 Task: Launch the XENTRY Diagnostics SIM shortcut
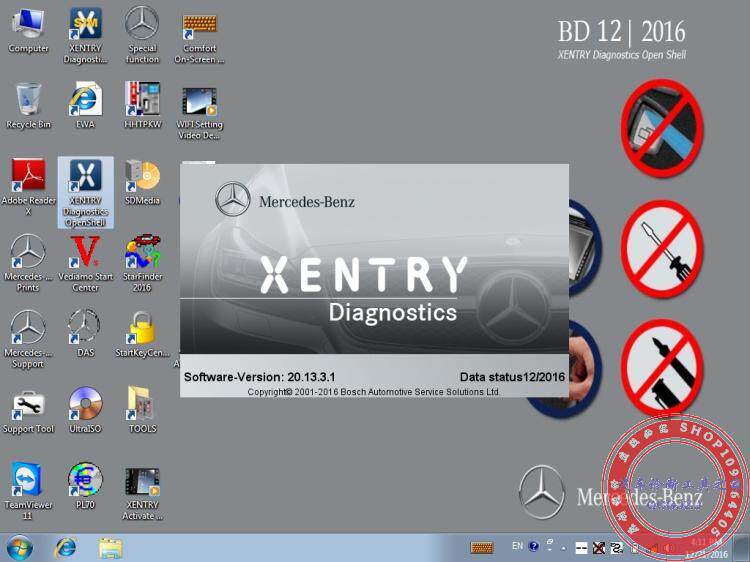[85, 35]
